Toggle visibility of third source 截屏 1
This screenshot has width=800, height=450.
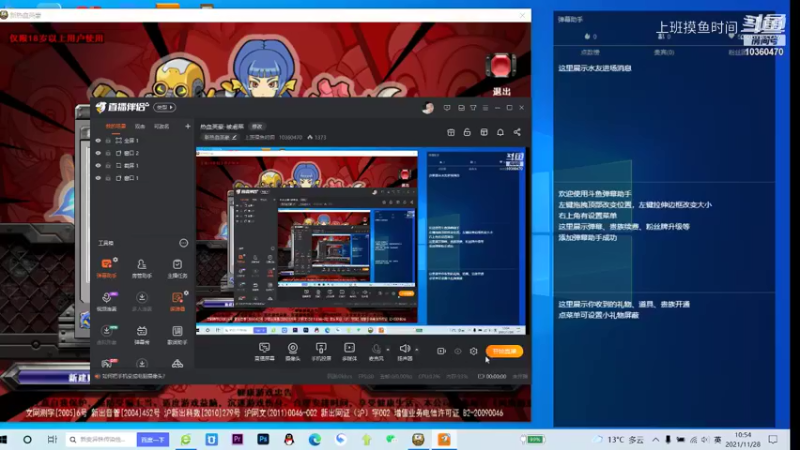[x=98, y=165]
